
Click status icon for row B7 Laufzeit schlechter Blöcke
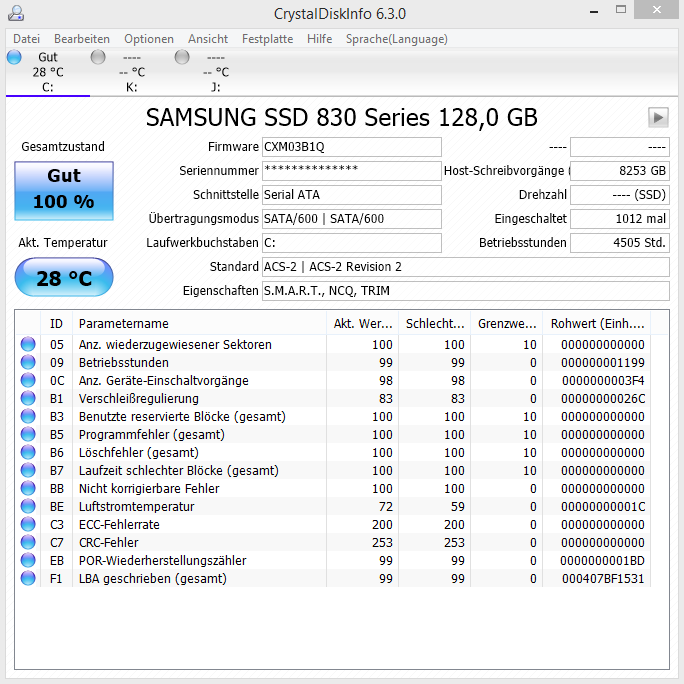click(28, 470)
